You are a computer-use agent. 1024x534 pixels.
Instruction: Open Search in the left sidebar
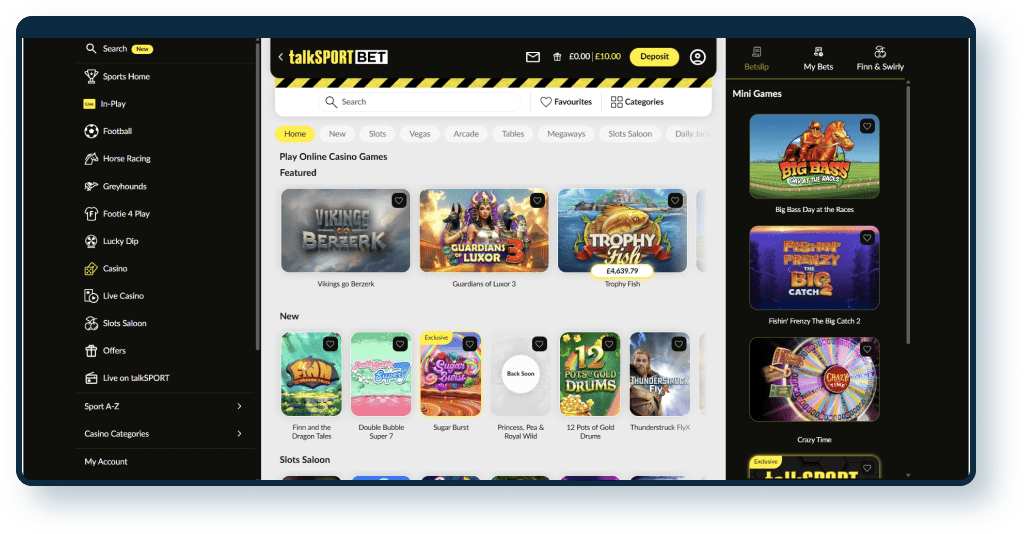point(118,49)
